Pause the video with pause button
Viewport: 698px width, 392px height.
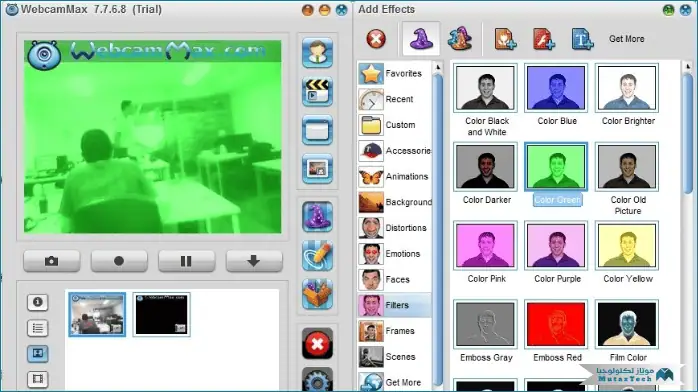186,261
